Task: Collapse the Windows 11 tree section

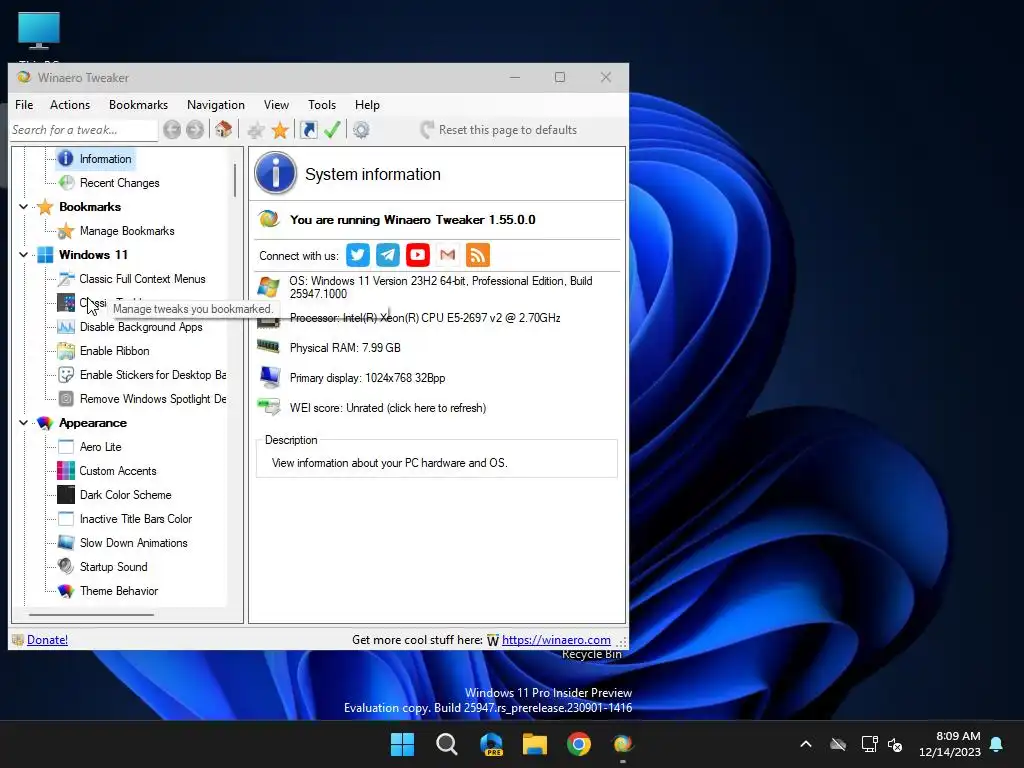Action: coord(24,254)
